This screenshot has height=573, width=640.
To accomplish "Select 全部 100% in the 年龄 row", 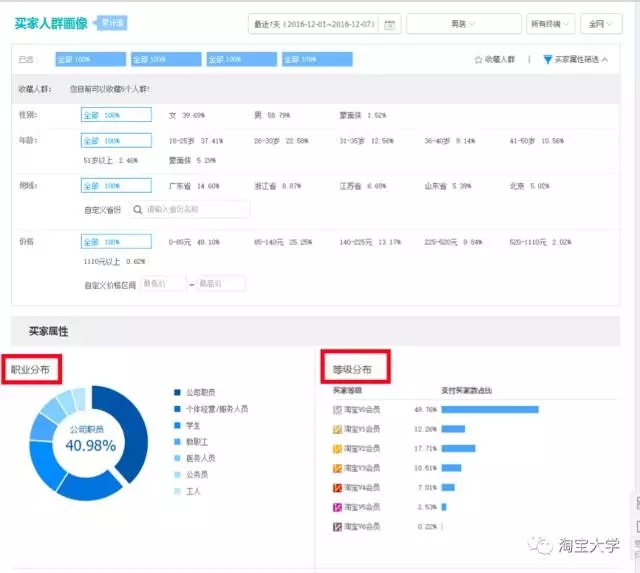I will tap(116, 140).
